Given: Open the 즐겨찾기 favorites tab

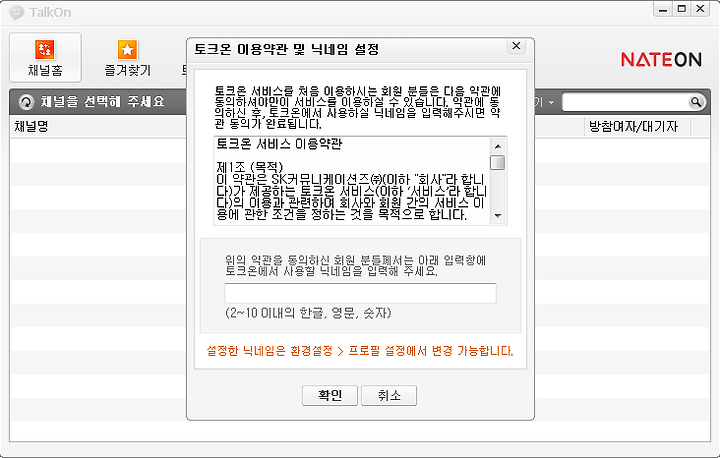Looking at the screenshot, I should point(128,57).
